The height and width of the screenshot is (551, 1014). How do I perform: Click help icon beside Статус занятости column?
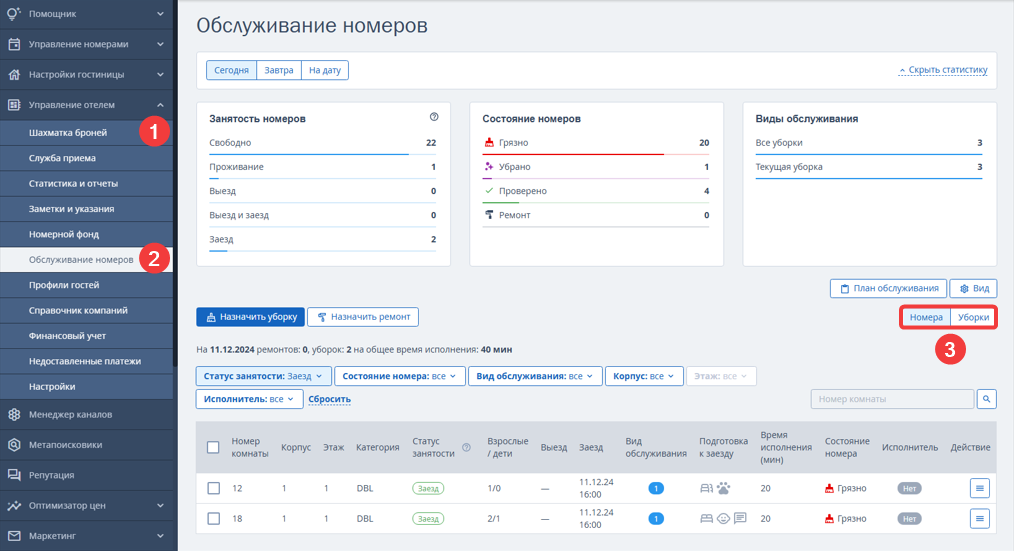[466, 448]
